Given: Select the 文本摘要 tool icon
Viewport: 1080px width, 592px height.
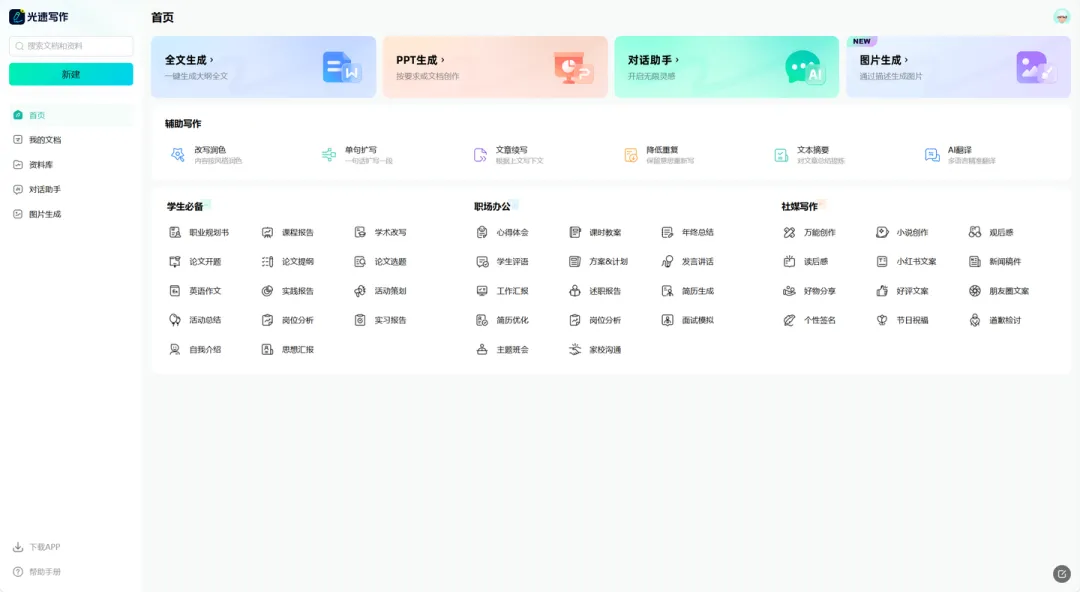Looking at the screenshot, I should pyautogui.click(x=781, y=155).
